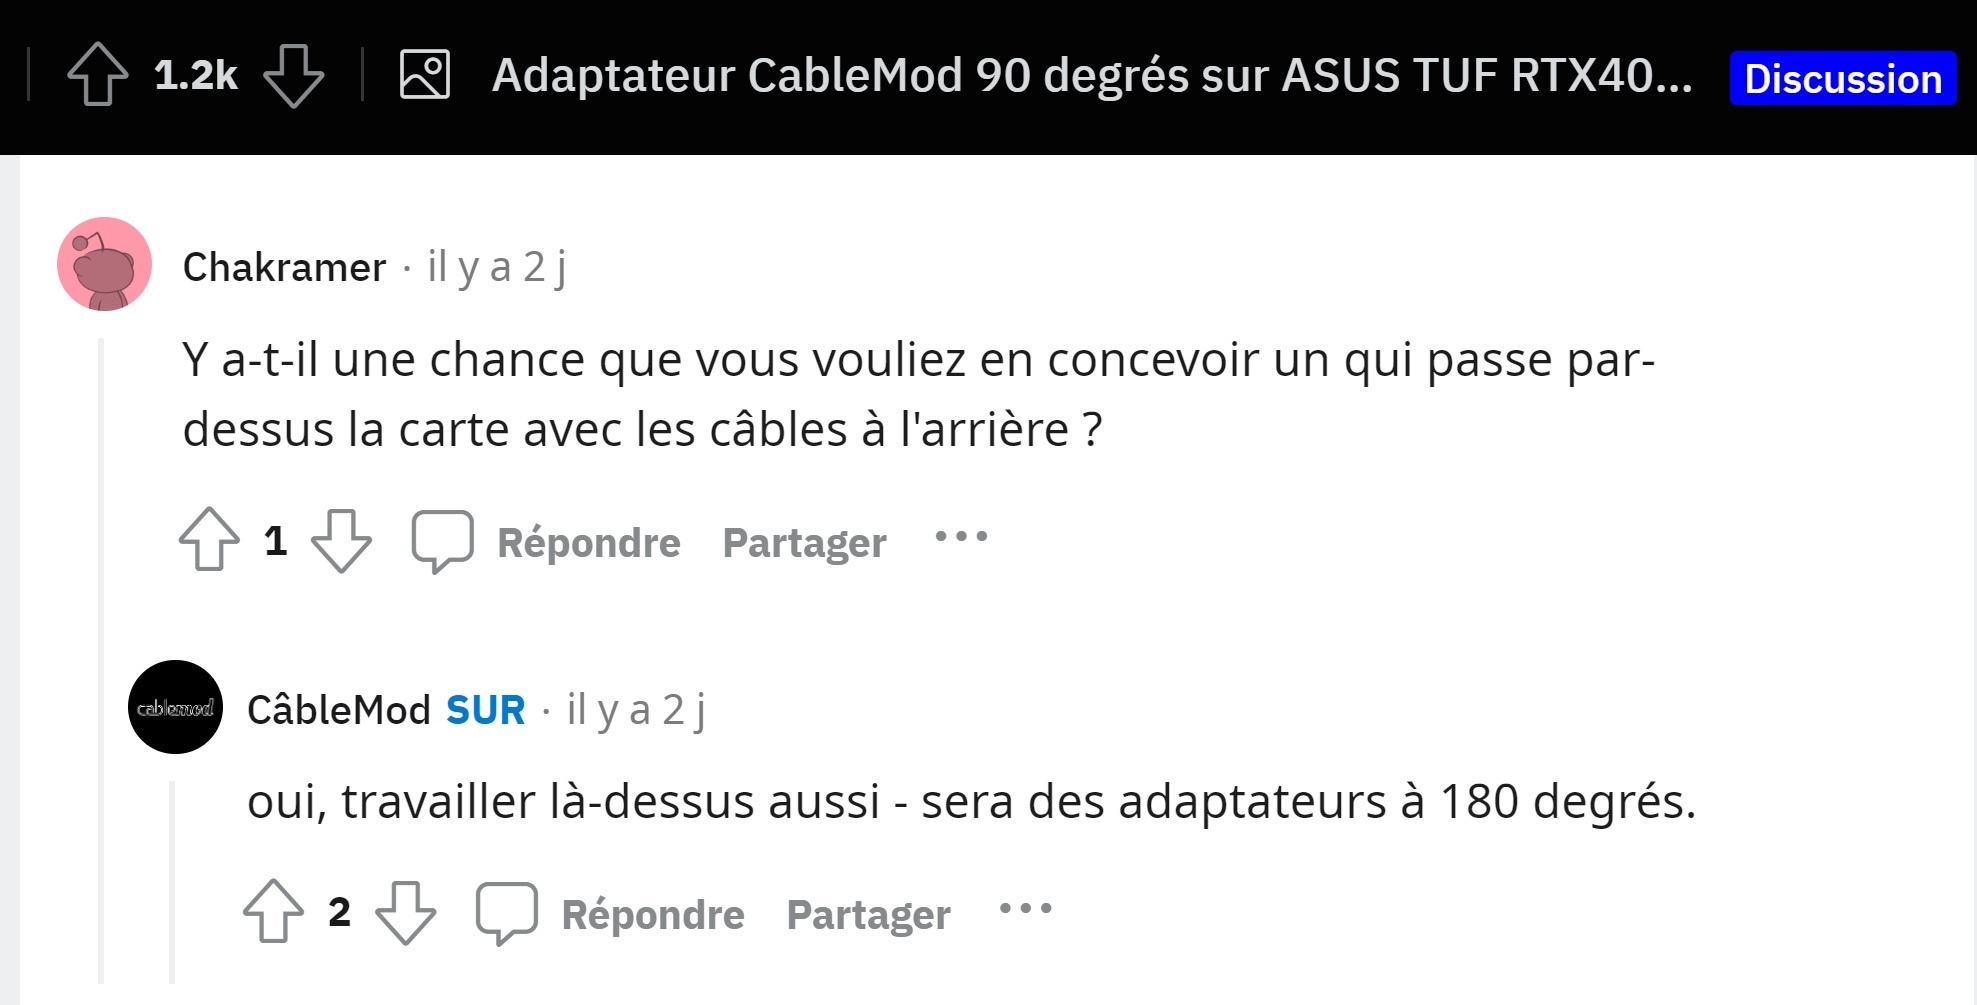Screen dimensions: 1977x1005
Task: Click Répondre under CâbleMod's reply
Action: point(652,915)
